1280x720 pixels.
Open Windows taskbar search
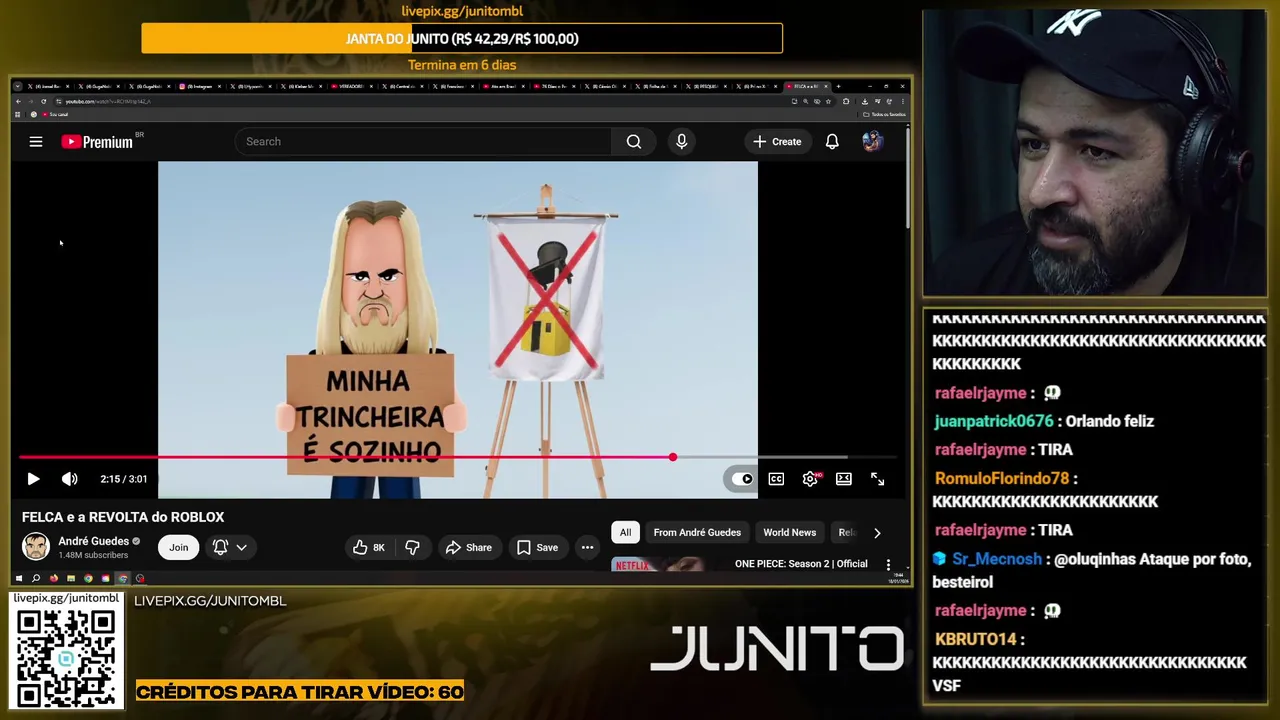(x=36, y=578)
